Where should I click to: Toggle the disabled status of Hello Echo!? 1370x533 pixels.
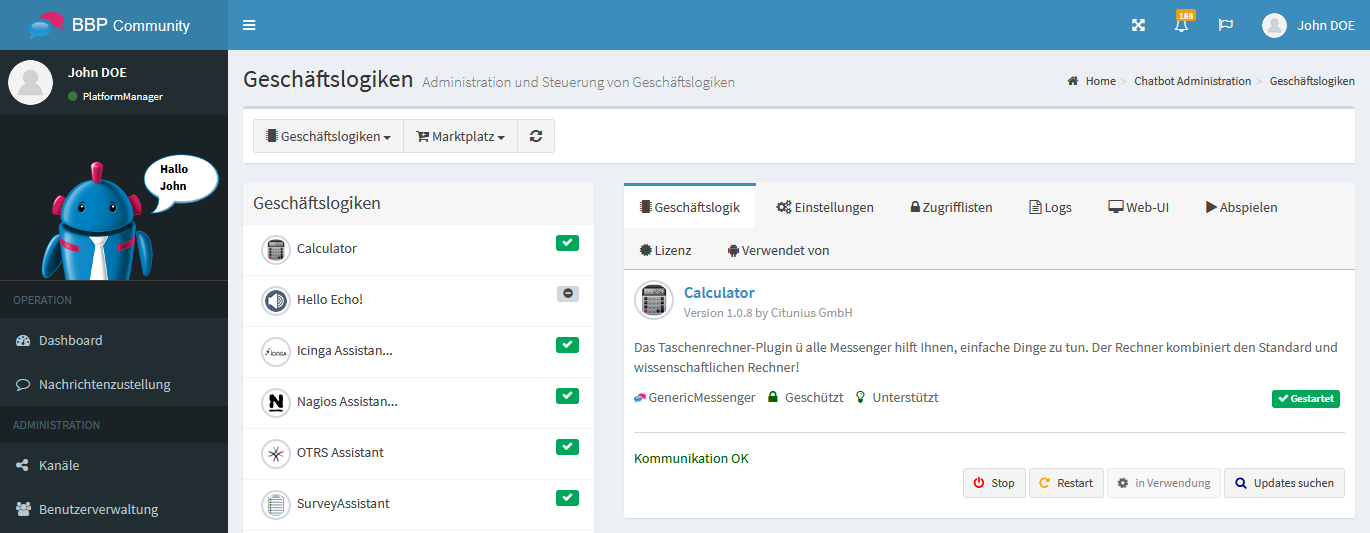click(567, 294)
